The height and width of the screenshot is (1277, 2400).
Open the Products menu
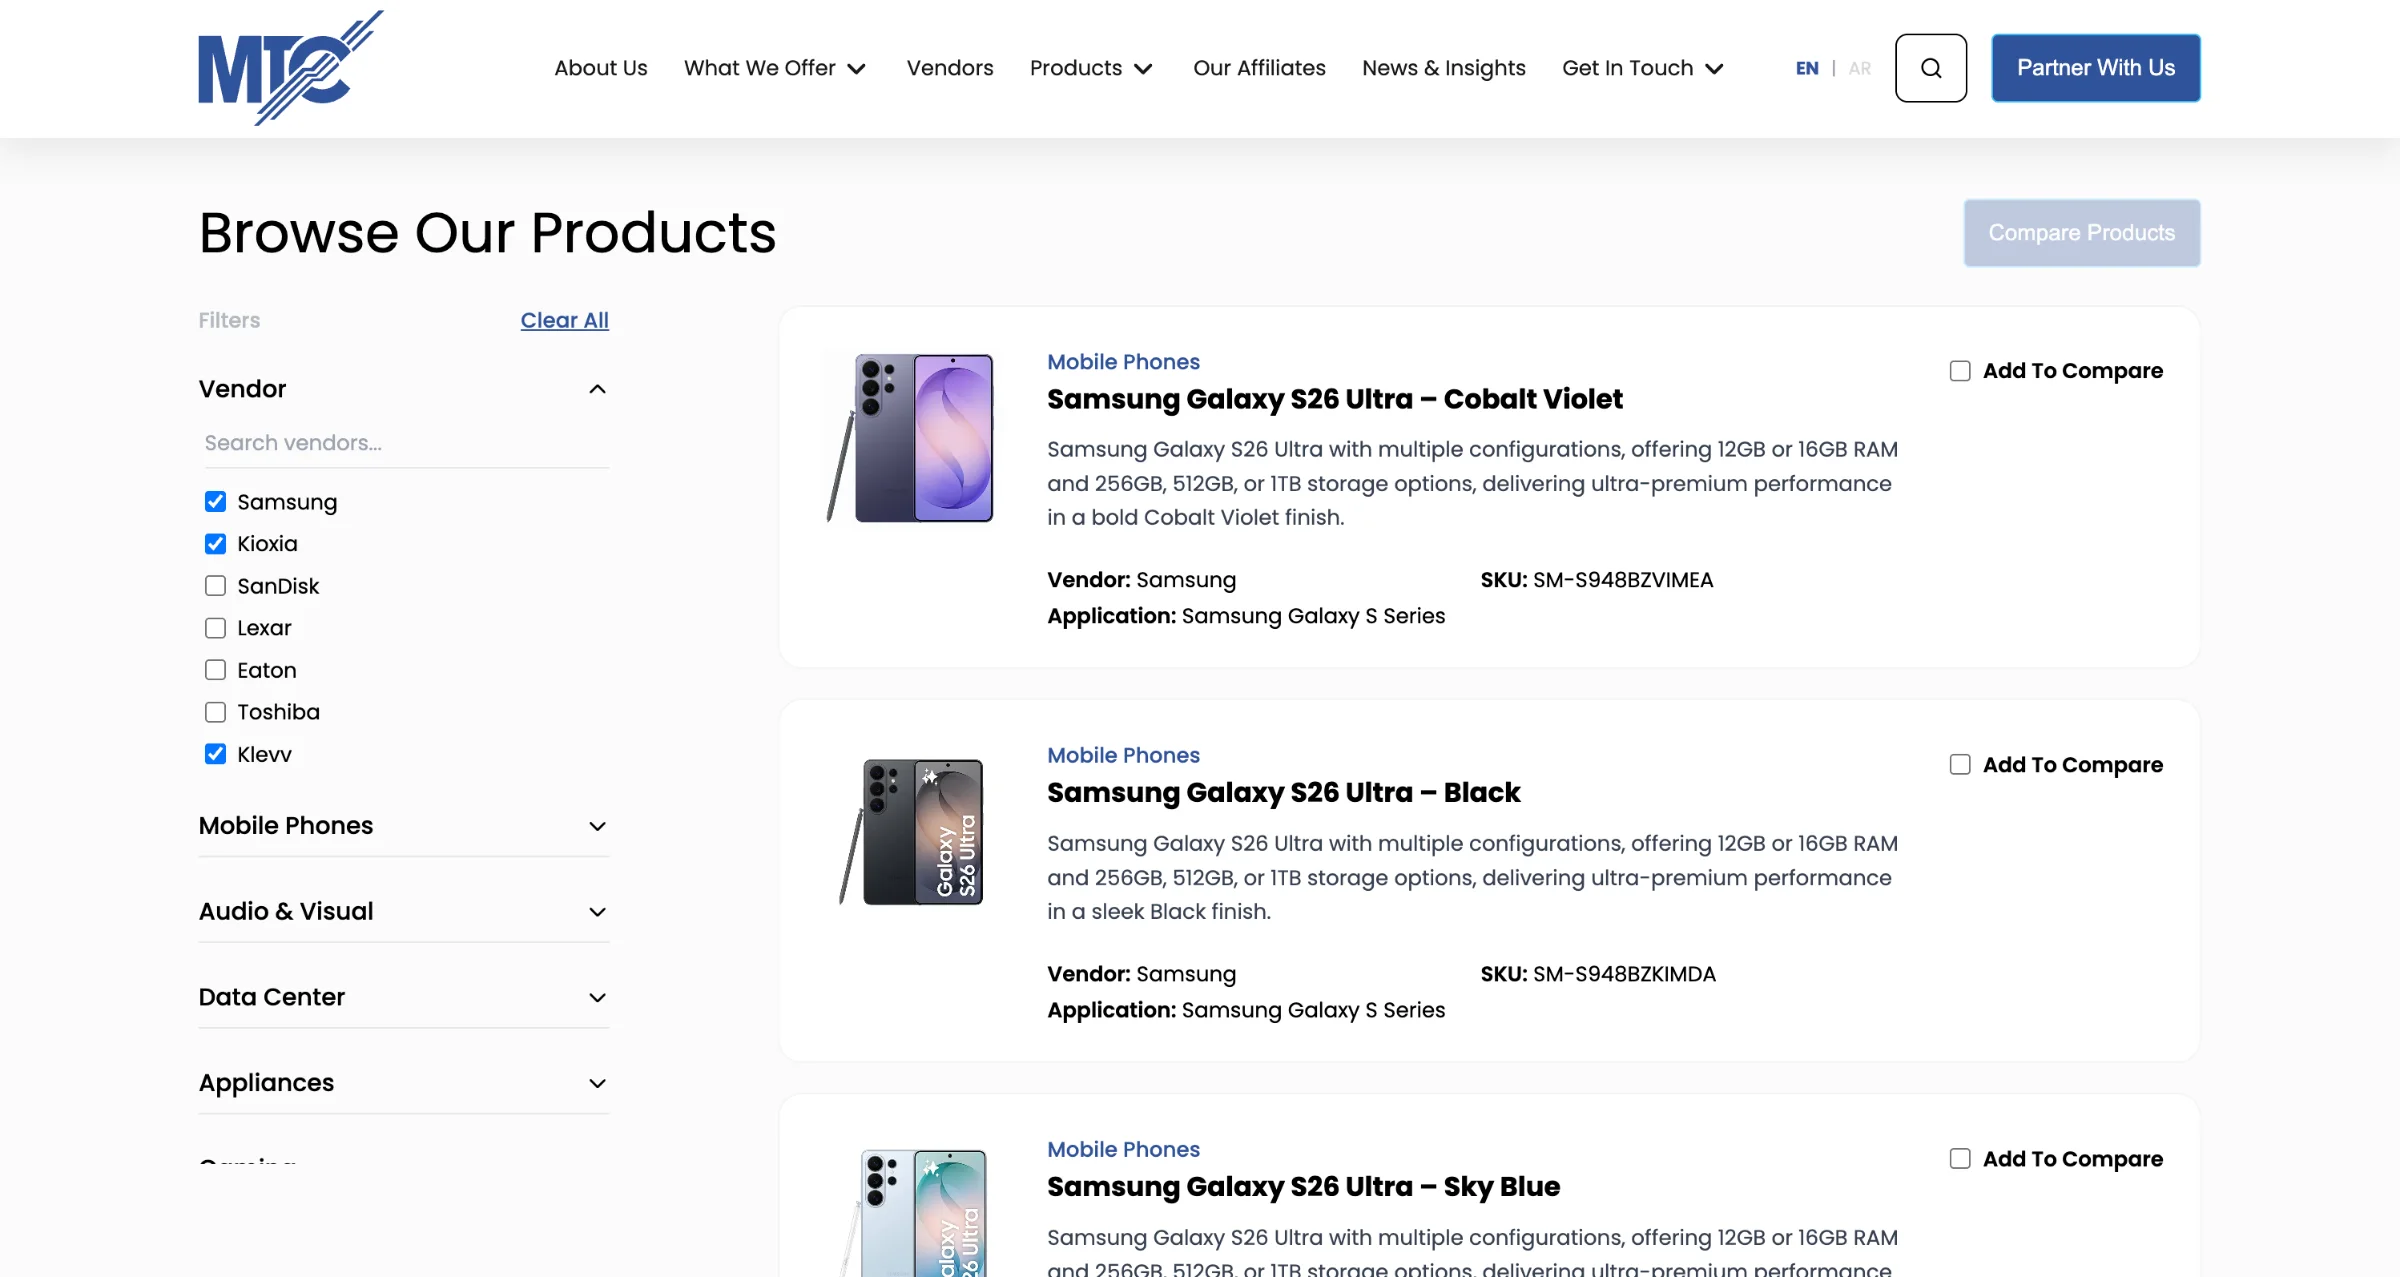[1091, 68]
